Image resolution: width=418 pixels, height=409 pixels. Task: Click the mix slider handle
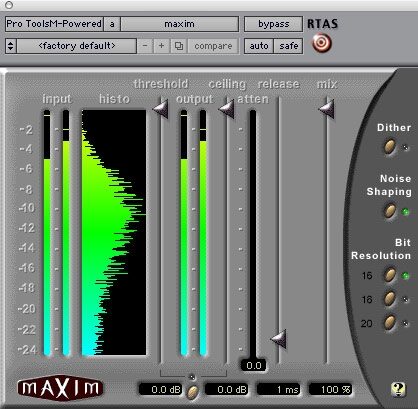click(x=326, y=109)
